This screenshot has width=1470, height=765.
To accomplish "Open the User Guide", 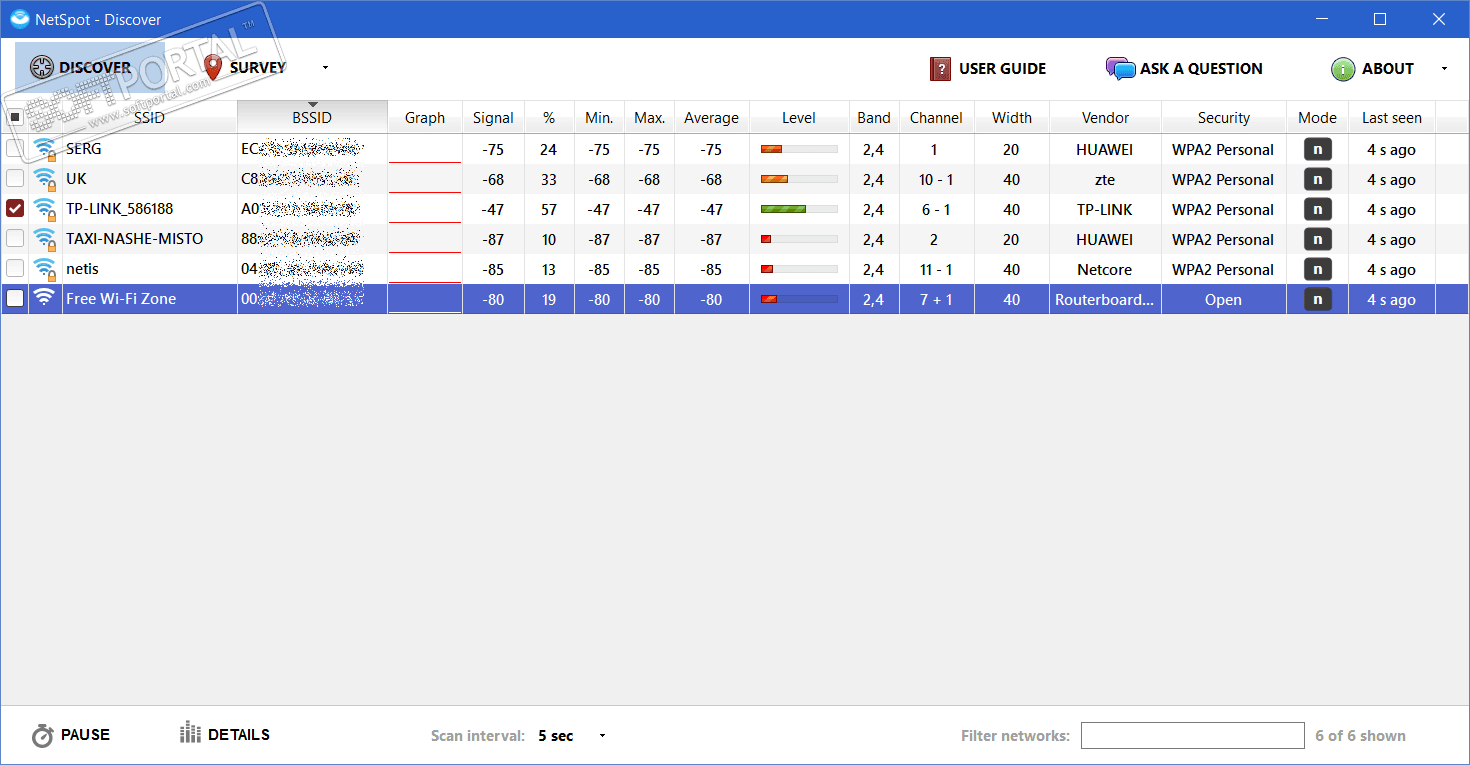I will [988, 69].
